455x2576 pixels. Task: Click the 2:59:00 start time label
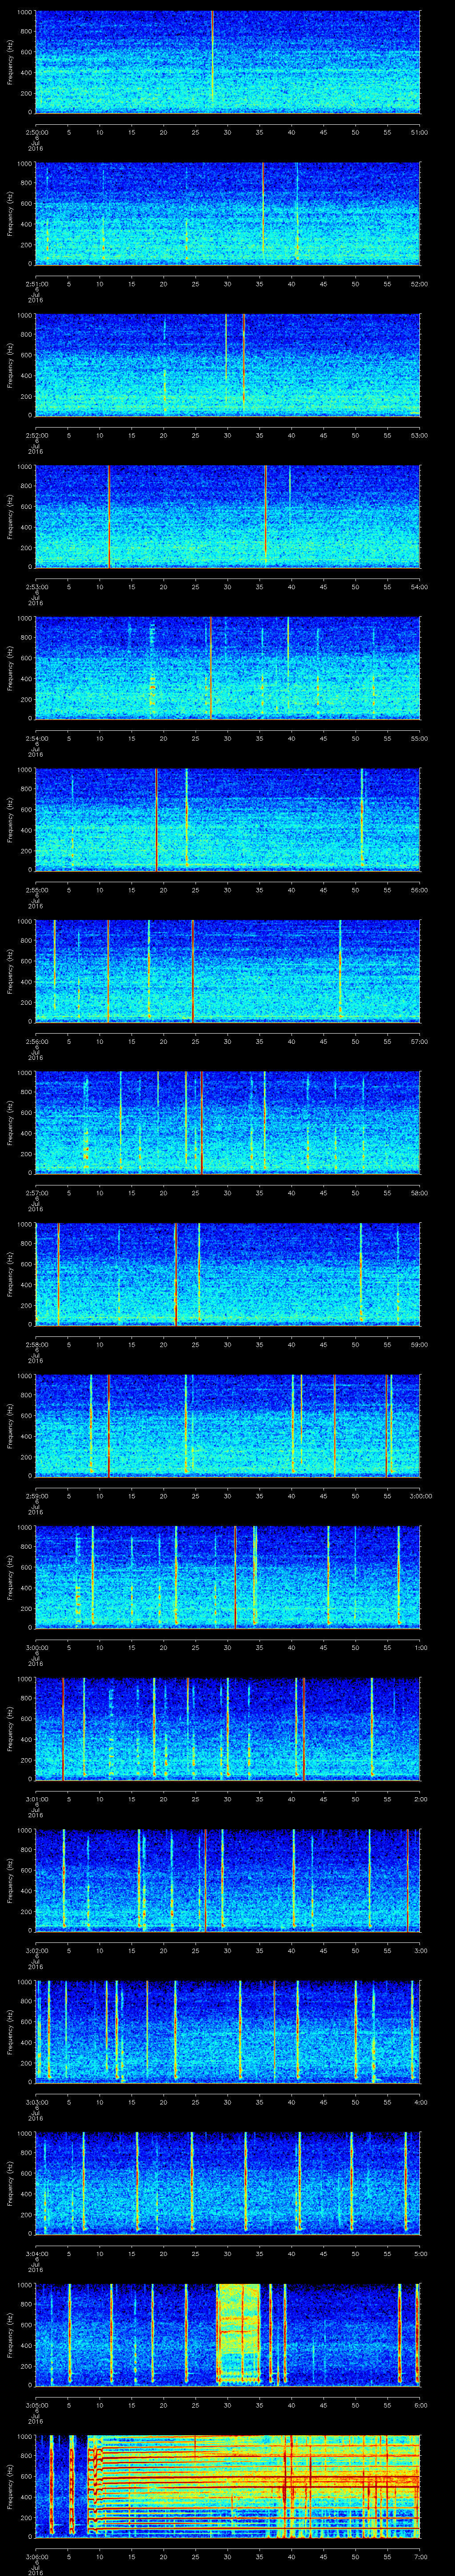coord(36,1496)
